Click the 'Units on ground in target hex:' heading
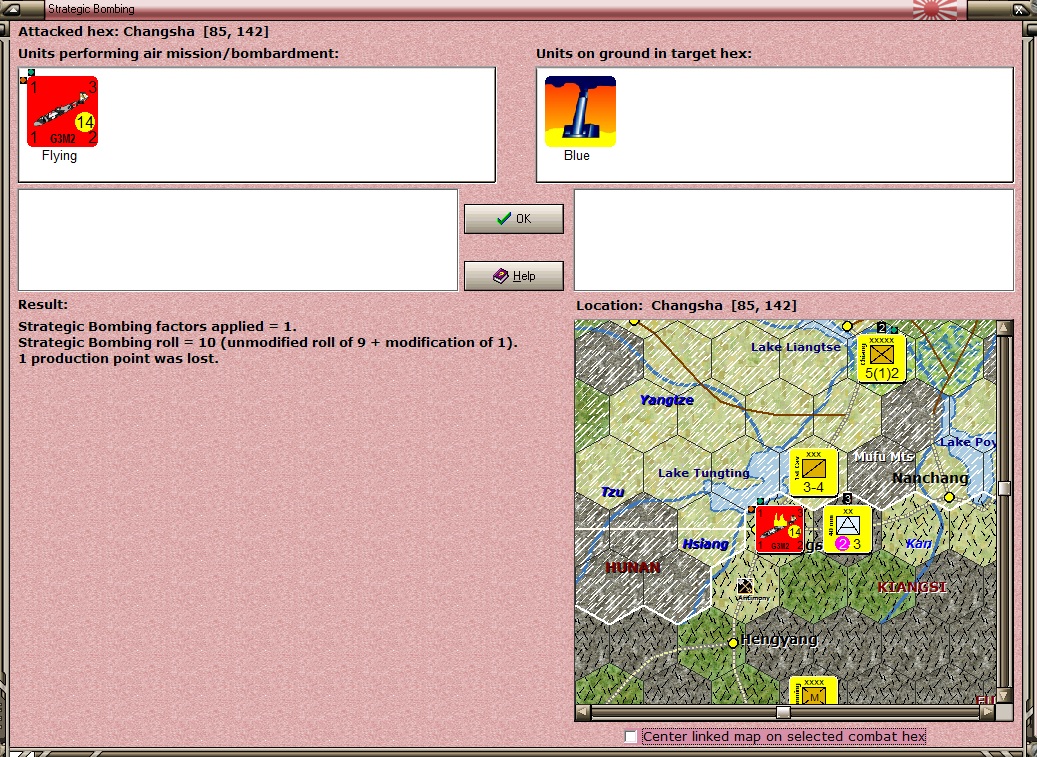 coord(644,54)
